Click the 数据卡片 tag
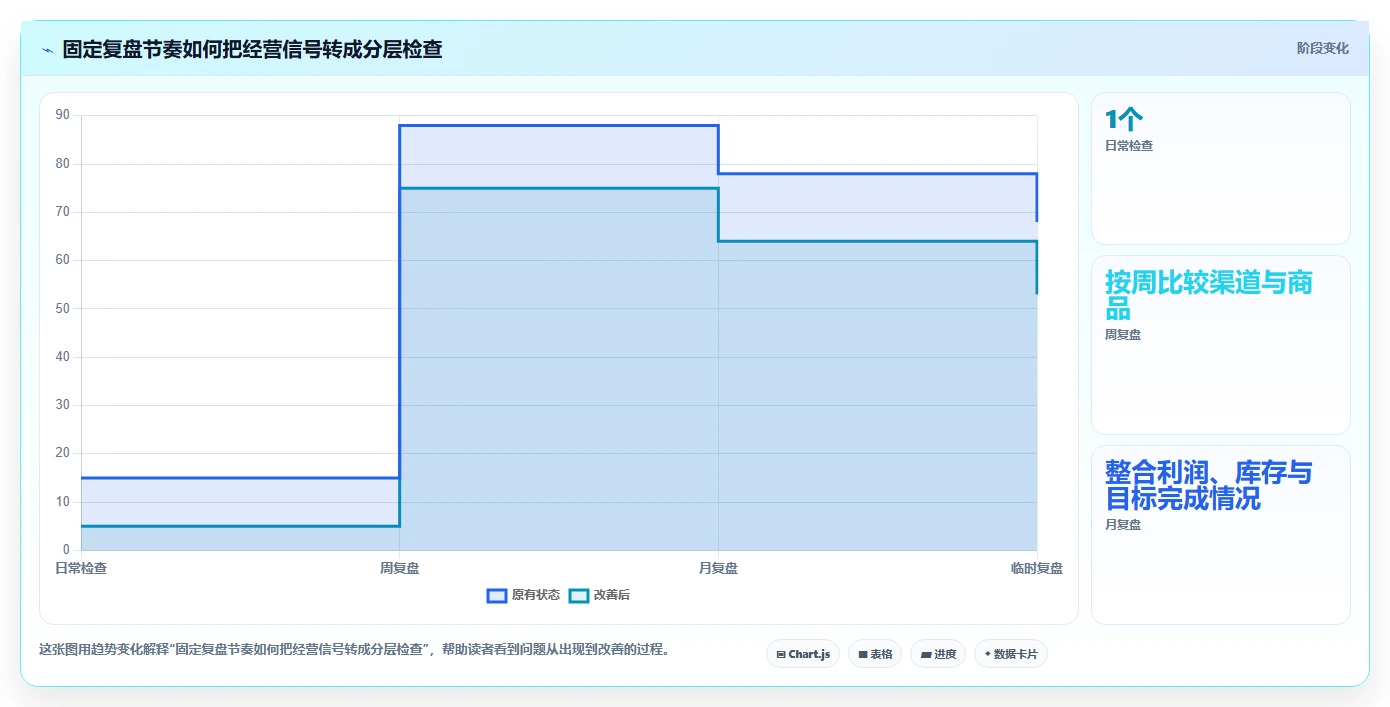The image size is (1390, 707). [x=1011, y=654]
